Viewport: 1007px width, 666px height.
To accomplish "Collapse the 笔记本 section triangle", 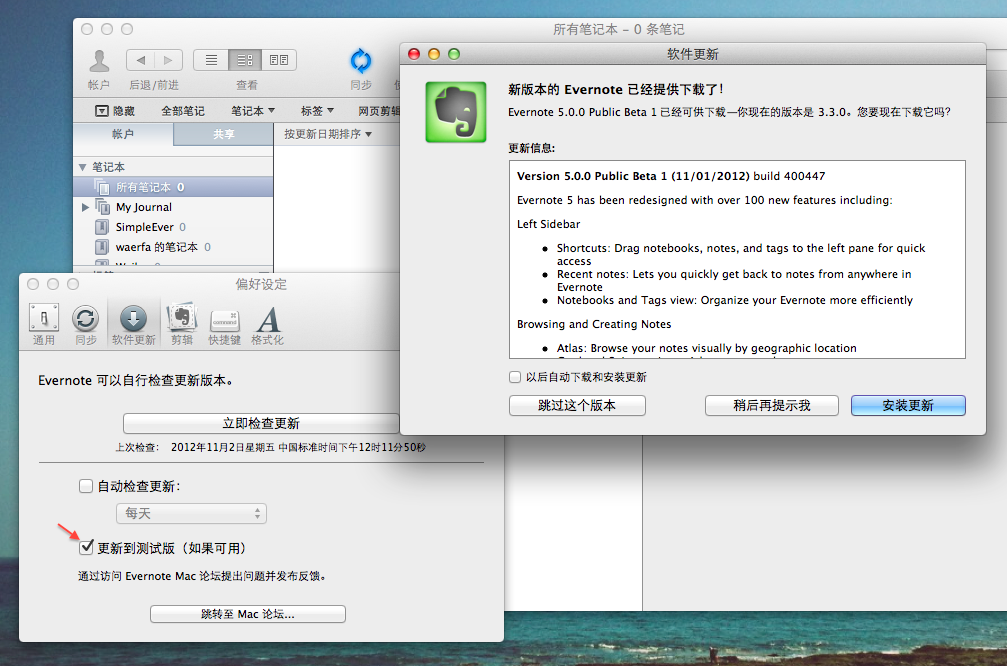I will coord(83,167).
